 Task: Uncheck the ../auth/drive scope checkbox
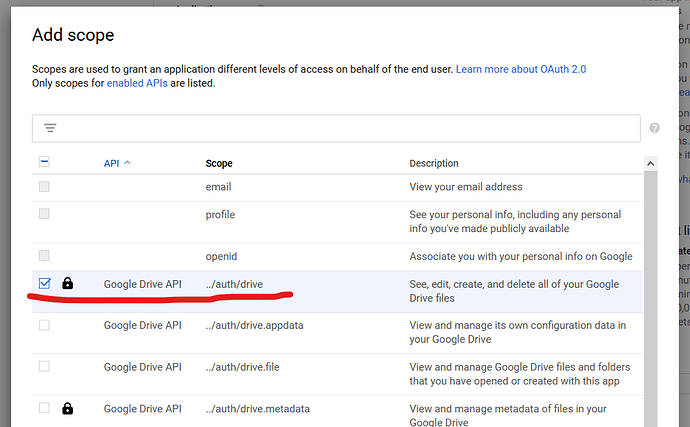(44, 283)
